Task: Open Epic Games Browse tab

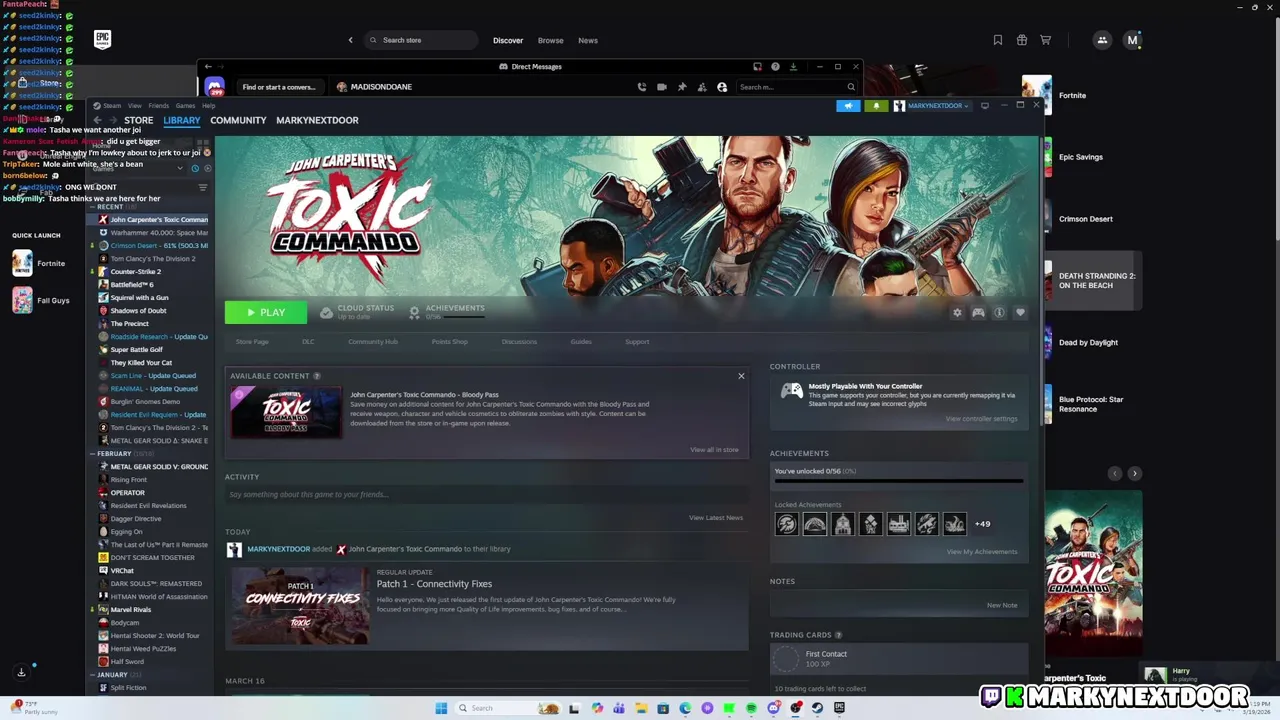Action: [x=551, y=40]
